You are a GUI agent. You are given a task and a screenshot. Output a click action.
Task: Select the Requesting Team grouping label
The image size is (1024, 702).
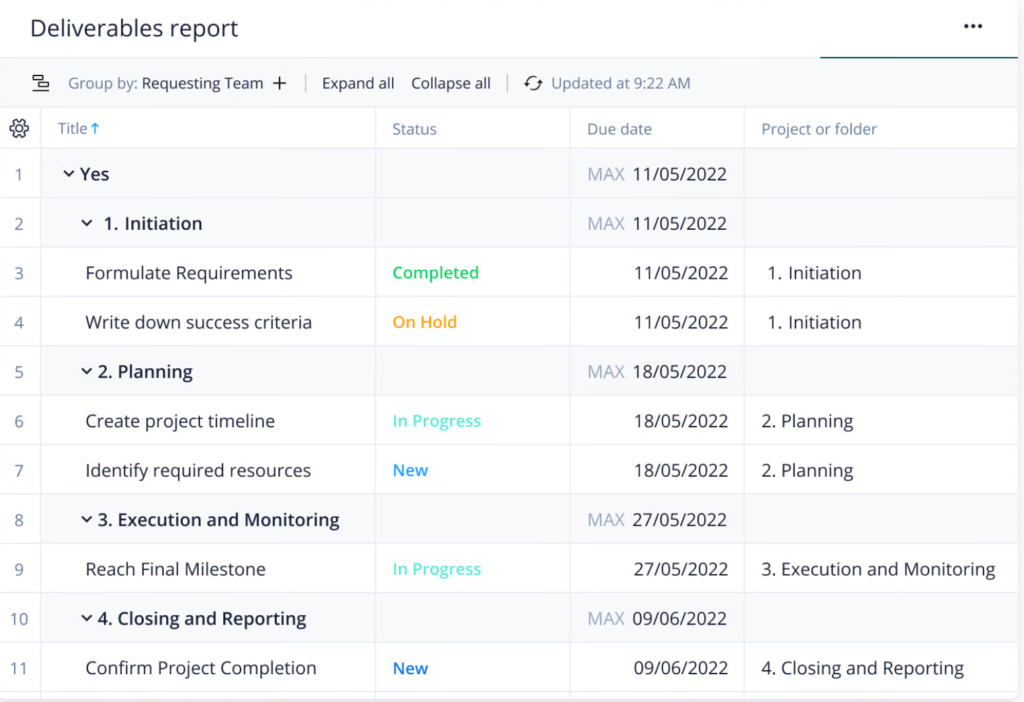tap(205, 83)
